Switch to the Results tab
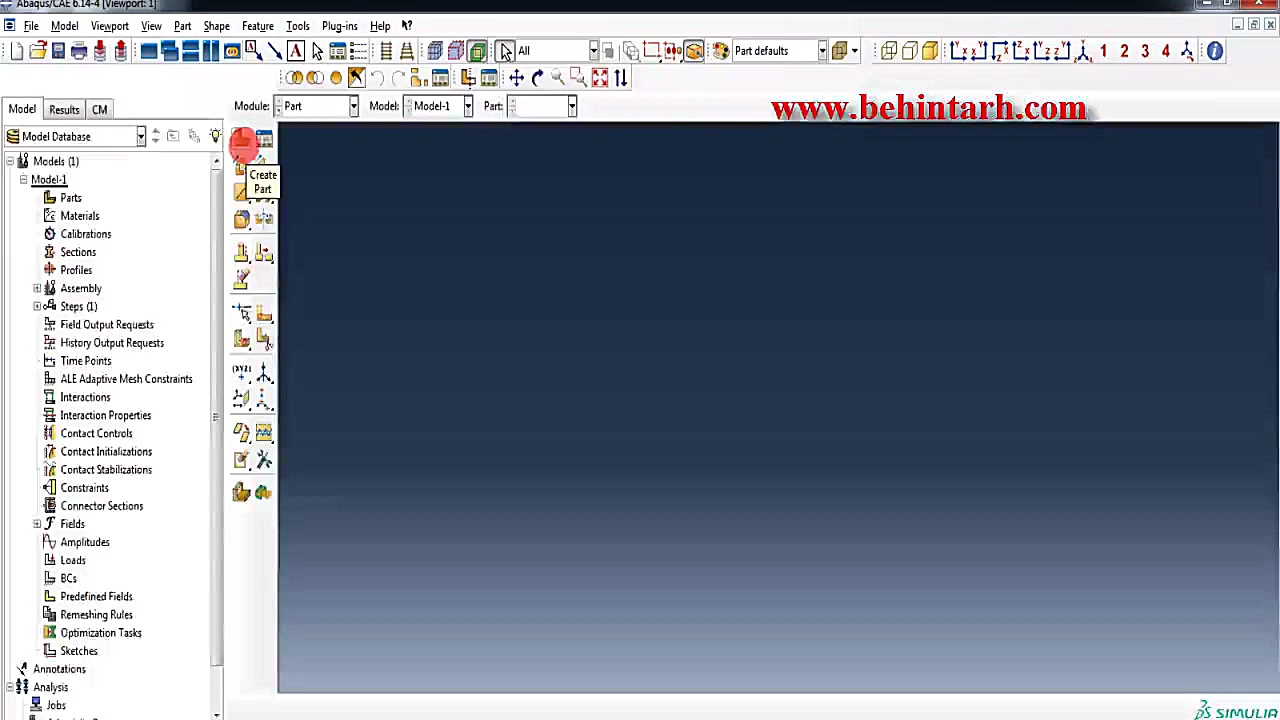The width and height of the screenshot is (1280, 720). (x=64, y=109)
